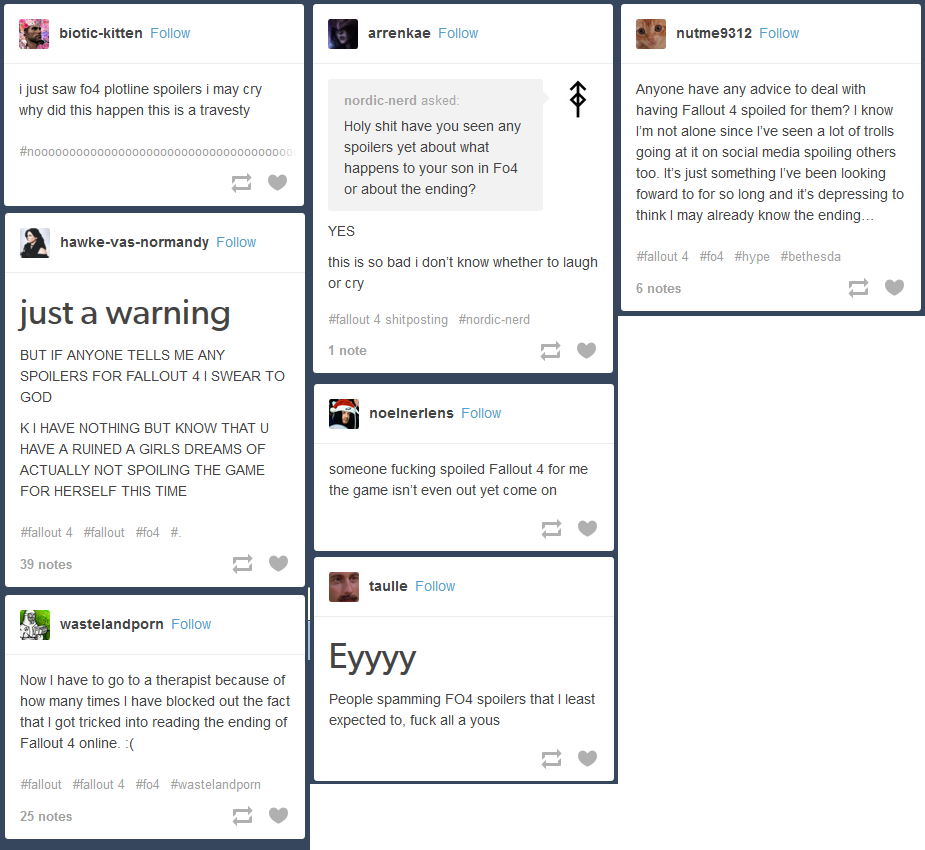Open the #bethesda tag
Screen dimensions: 925x850
(x=810, y=257)
